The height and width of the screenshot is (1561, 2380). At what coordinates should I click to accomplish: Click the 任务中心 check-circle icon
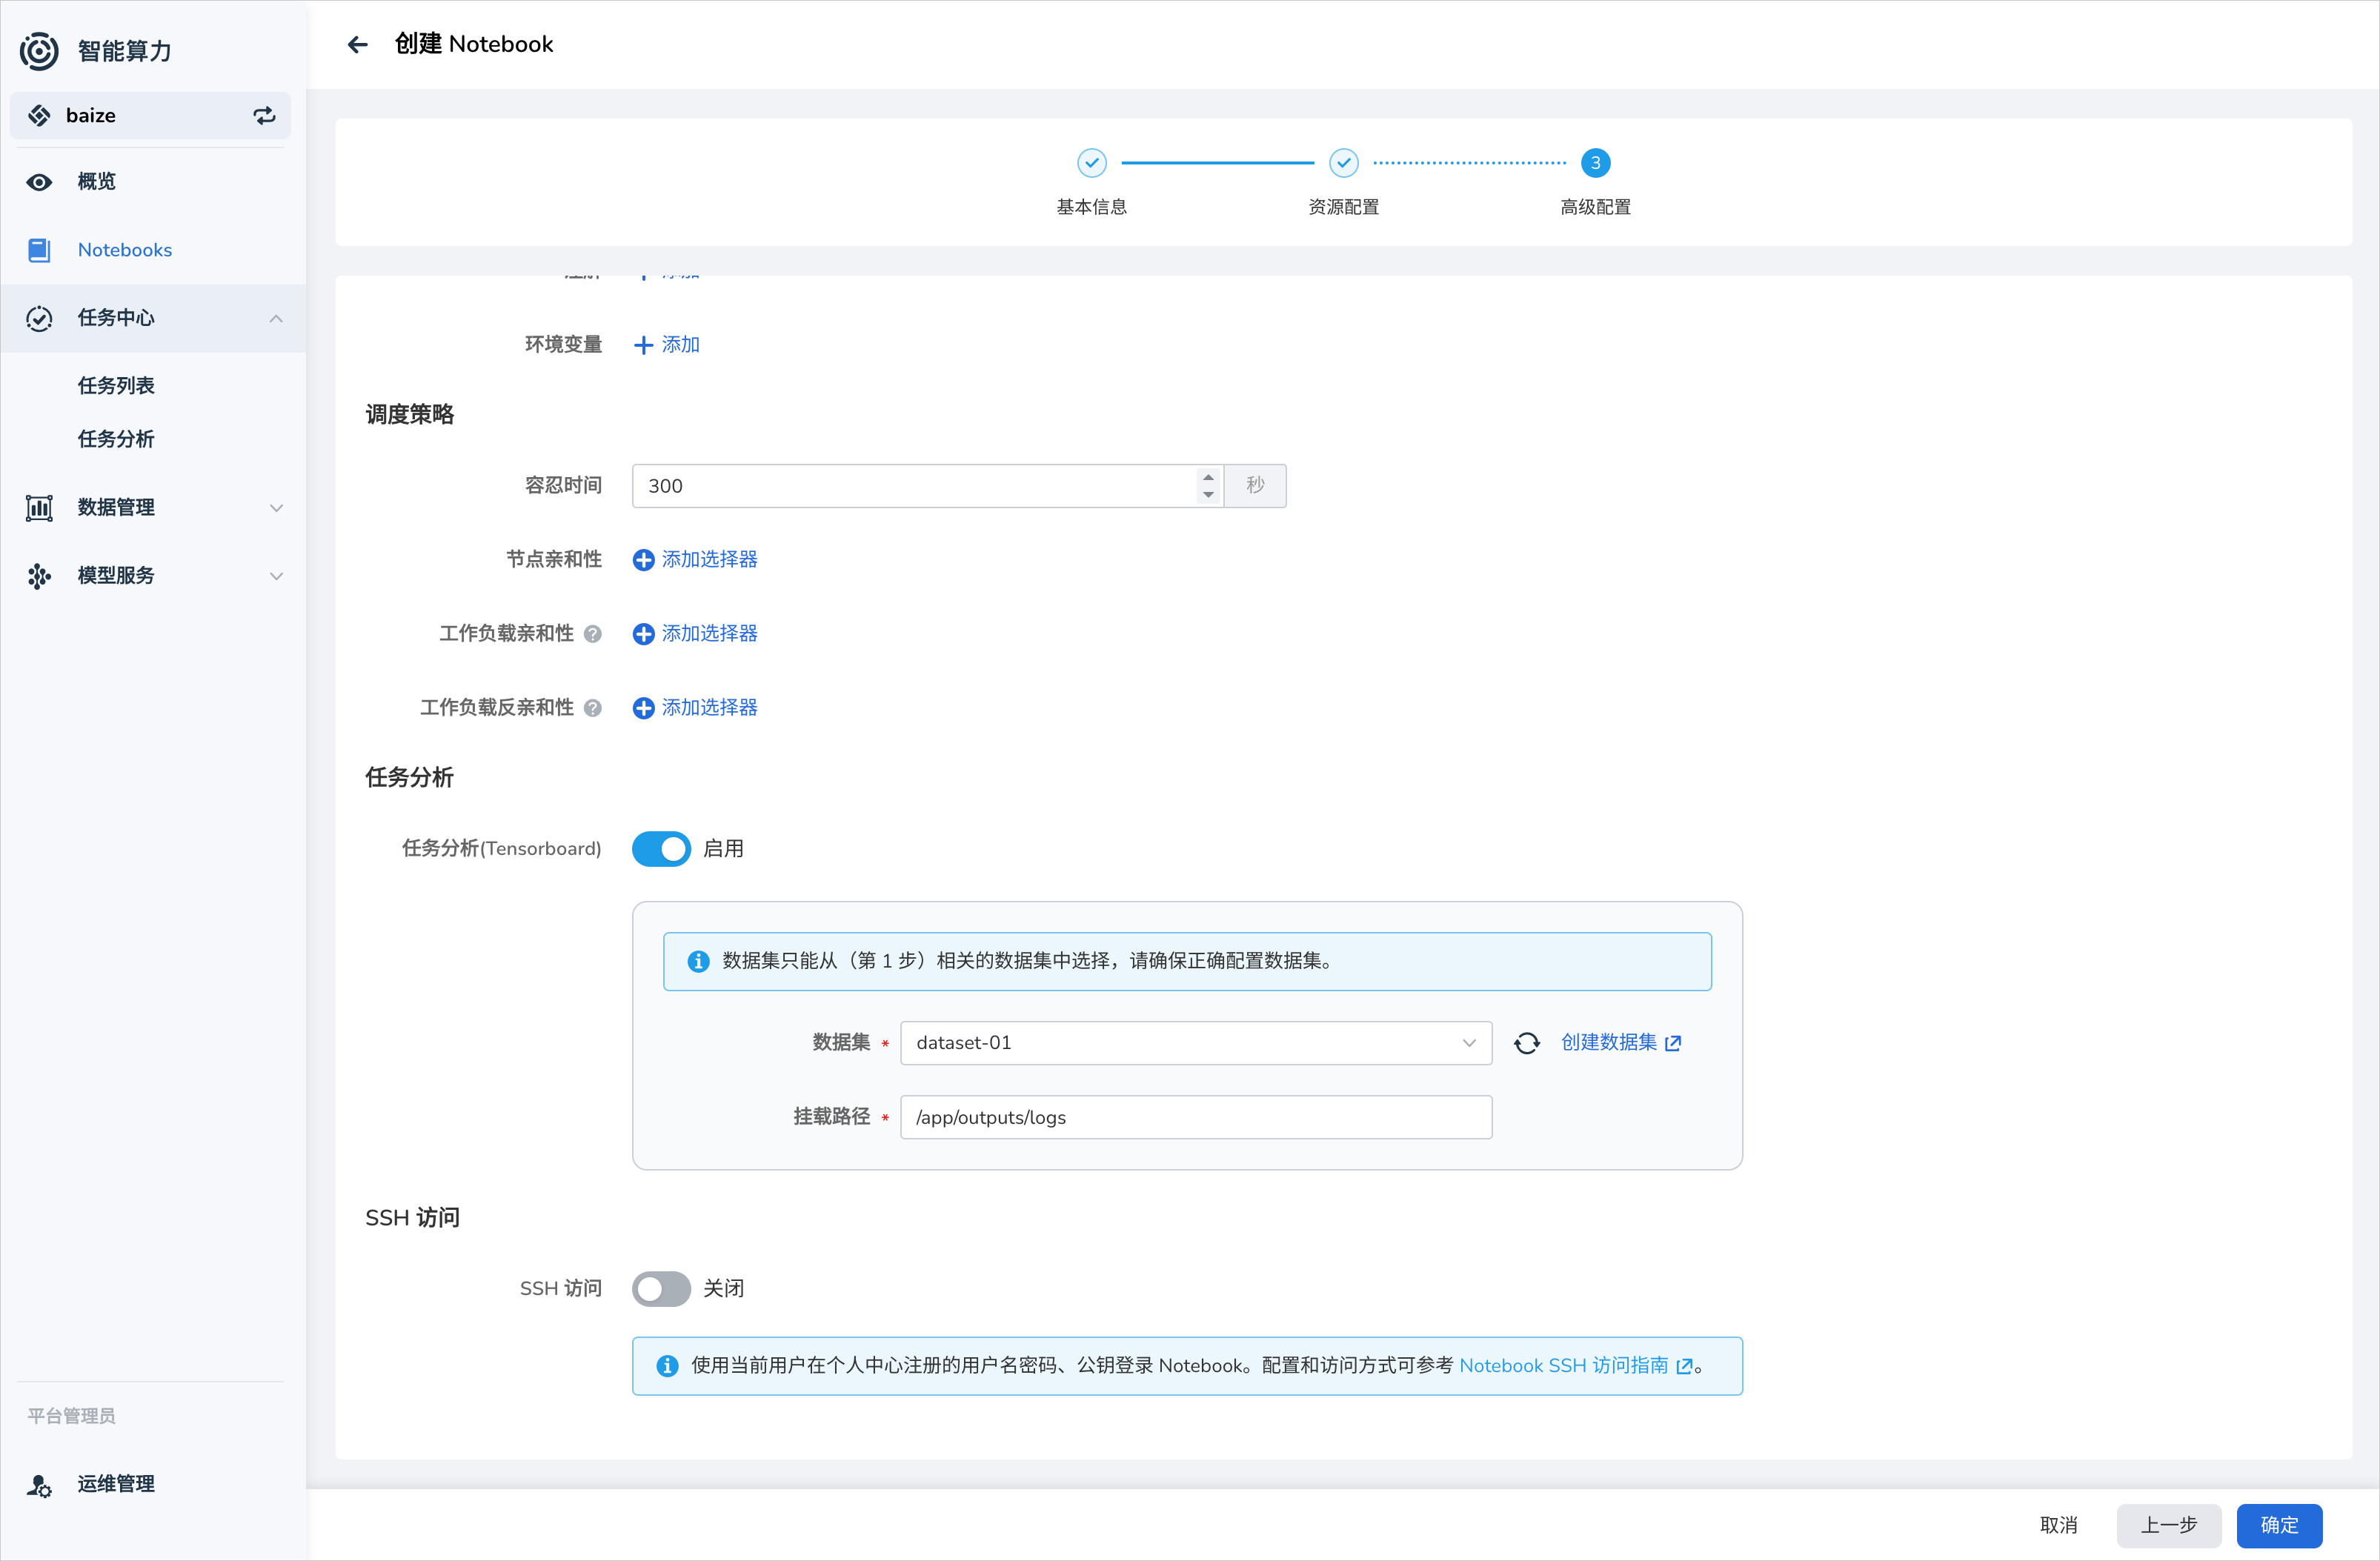point(39,318)
